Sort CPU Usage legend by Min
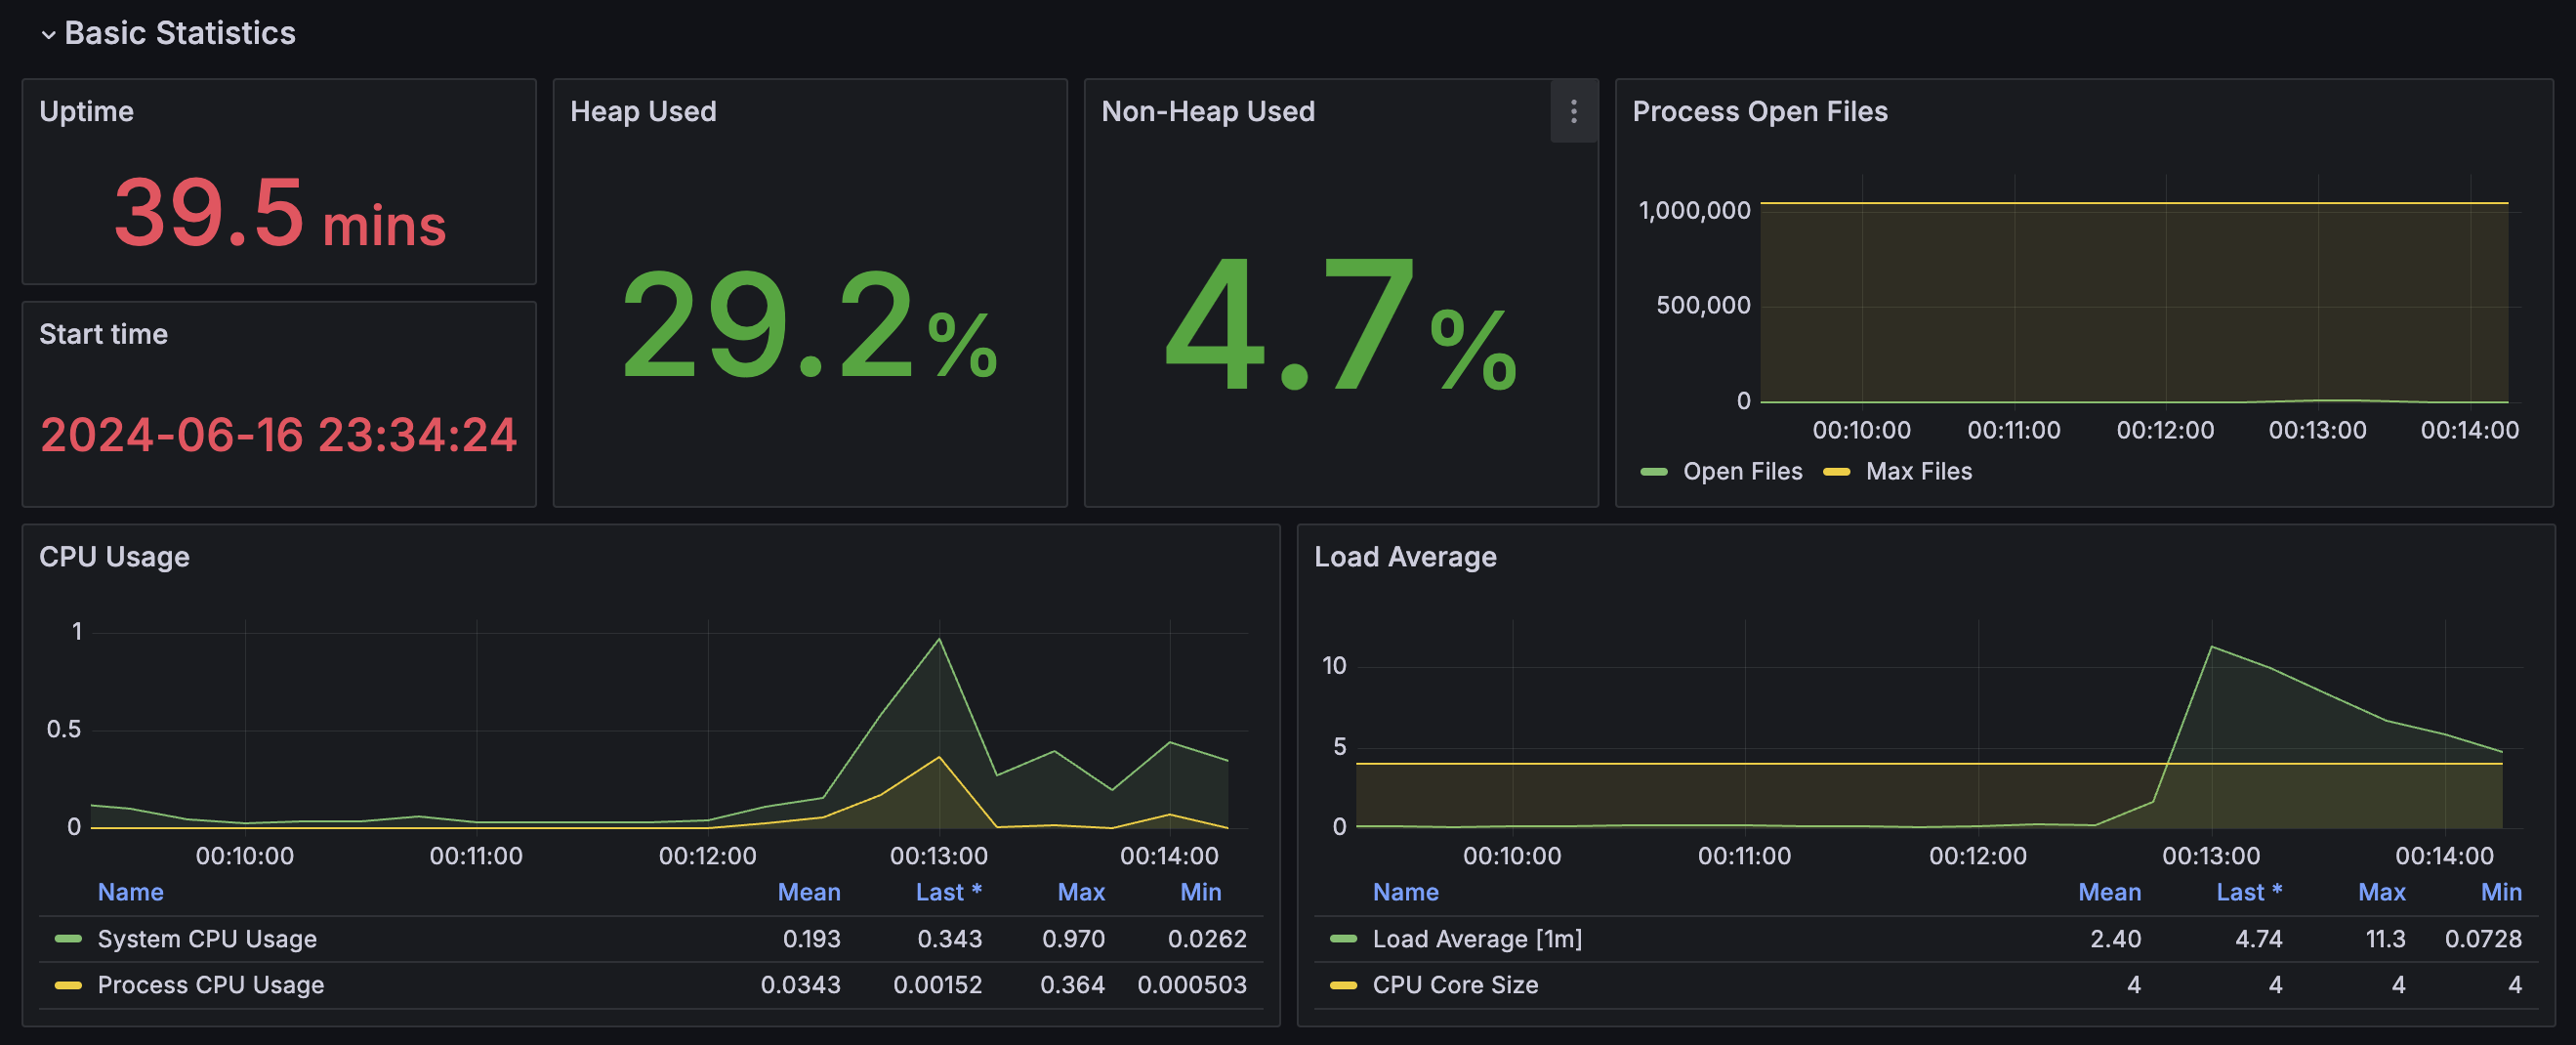This screenshot has width=2576, height=1045. [1200, 892]
